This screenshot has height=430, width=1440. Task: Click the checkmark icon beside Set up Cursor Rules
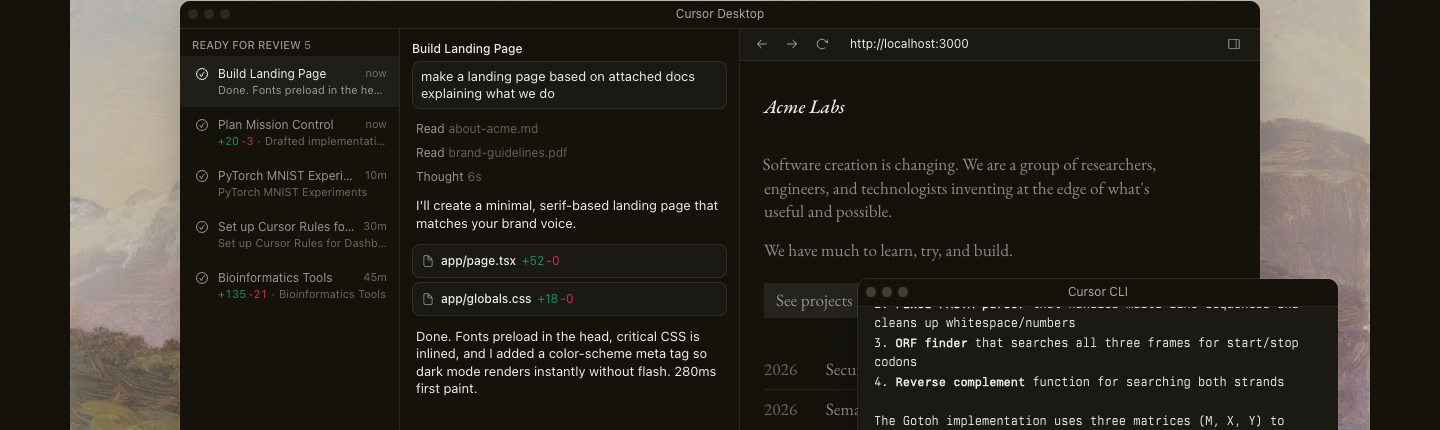(202, 227)
